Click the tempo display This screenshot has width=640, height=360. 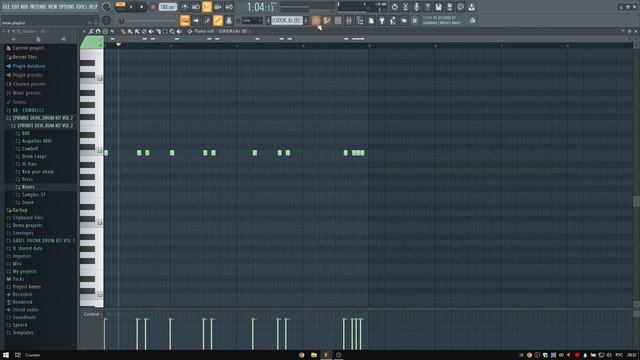coord(168,7)
